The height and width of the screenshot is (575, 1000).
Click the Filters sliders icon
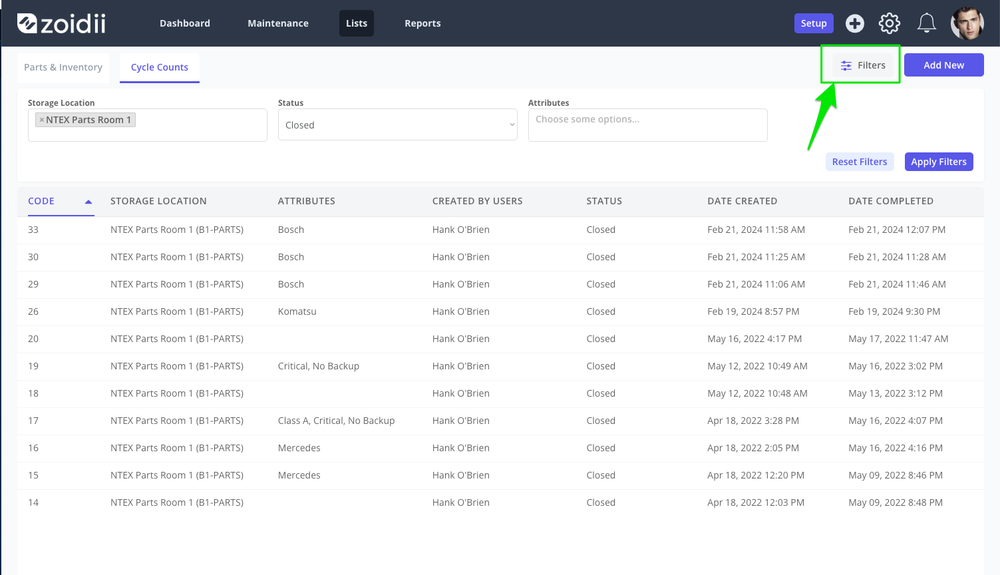846,66
